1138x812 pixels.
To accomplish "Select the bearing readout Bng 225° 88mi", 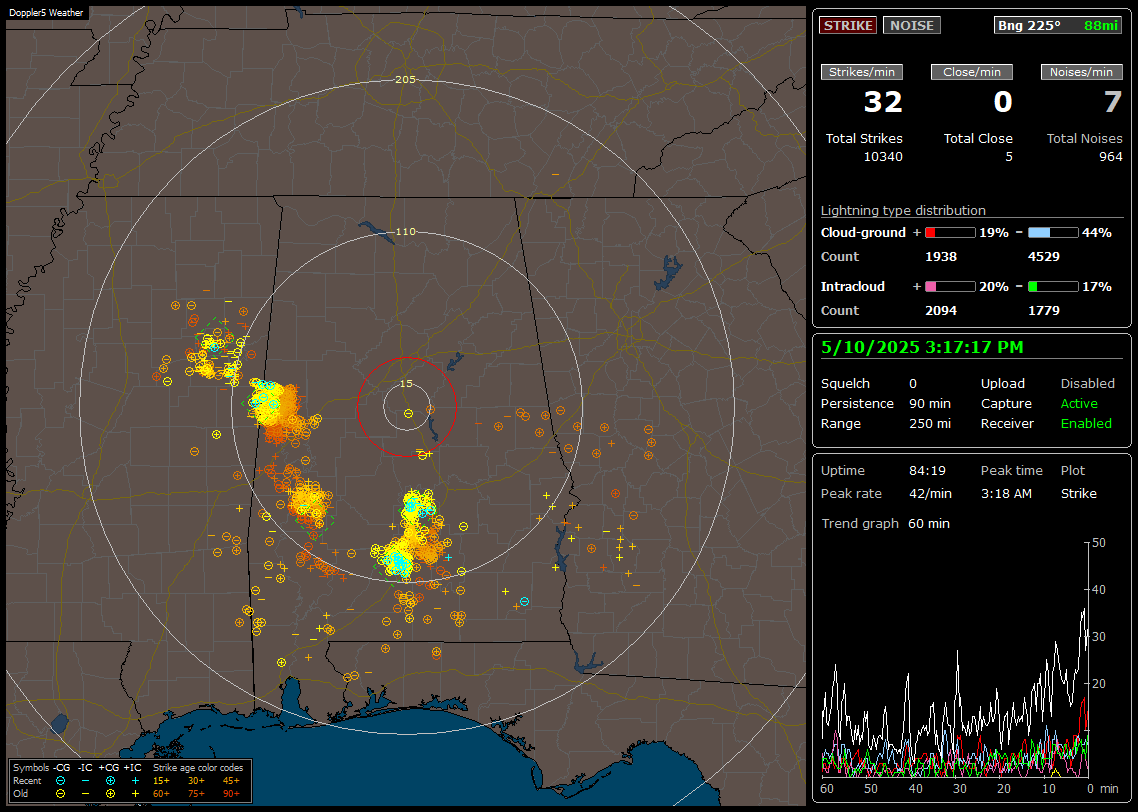I will (1057, 25).
